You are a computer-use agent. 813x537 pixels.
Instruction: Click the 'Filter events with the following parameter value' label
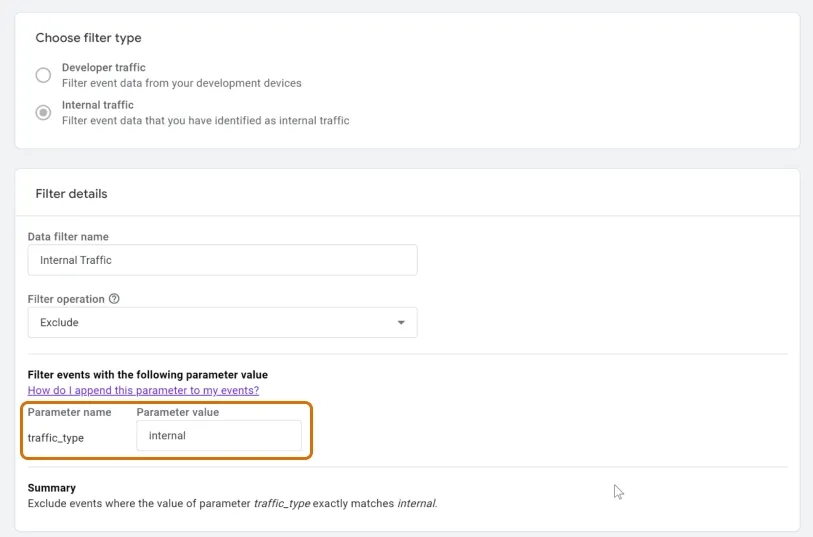[148, 375]
